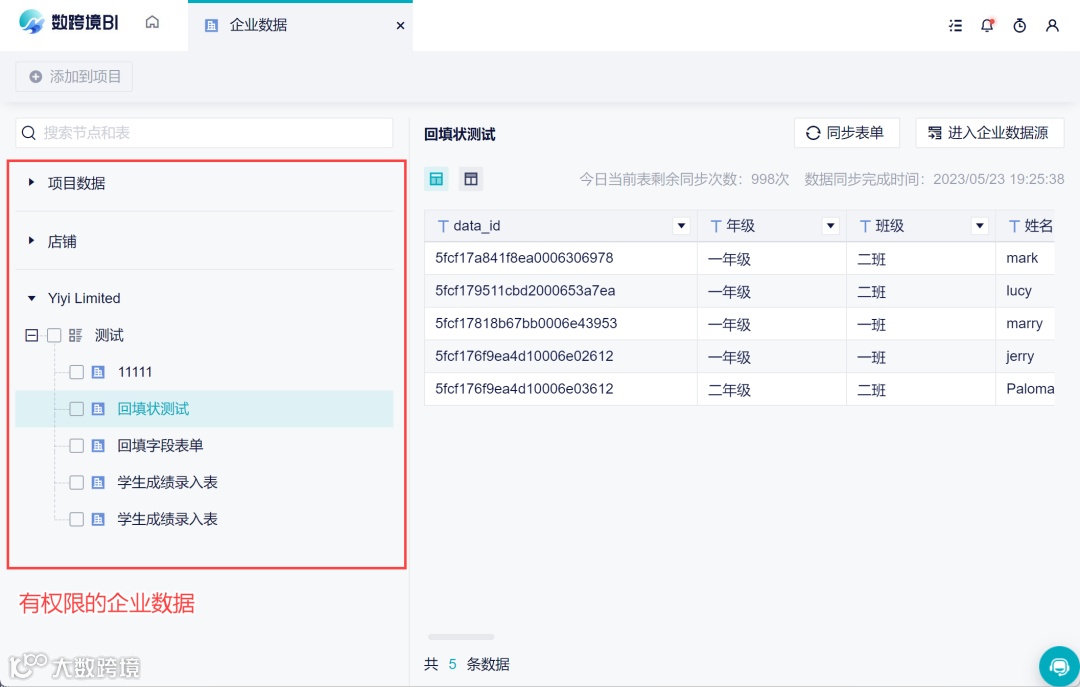The width and height of the screenshot is (1080, 687).
Task: Go to home via the house icon
Action: [x=152, y=23]
